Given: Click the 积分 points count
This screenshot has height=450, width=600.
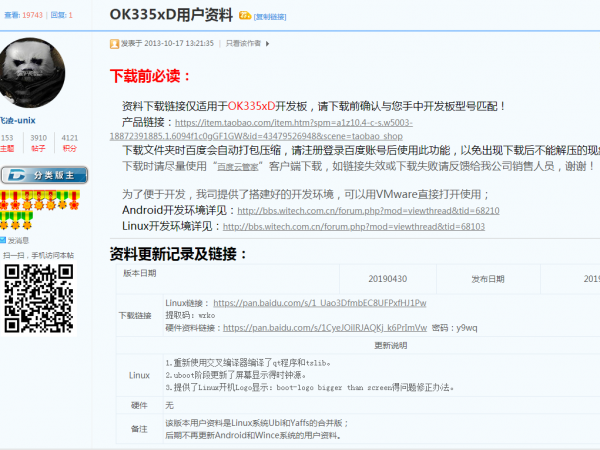Looking at the screenshot, I should pos(70,138).
